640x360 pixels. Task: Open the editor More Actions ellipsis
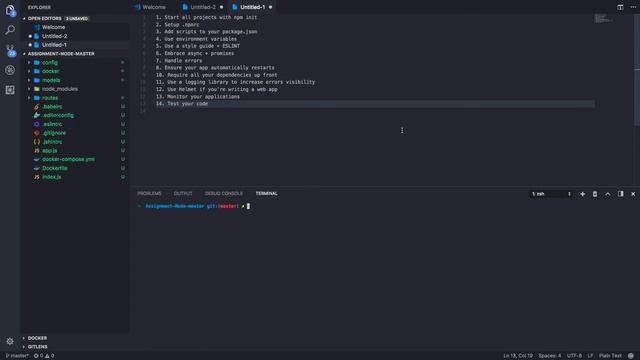click(633, 7)
